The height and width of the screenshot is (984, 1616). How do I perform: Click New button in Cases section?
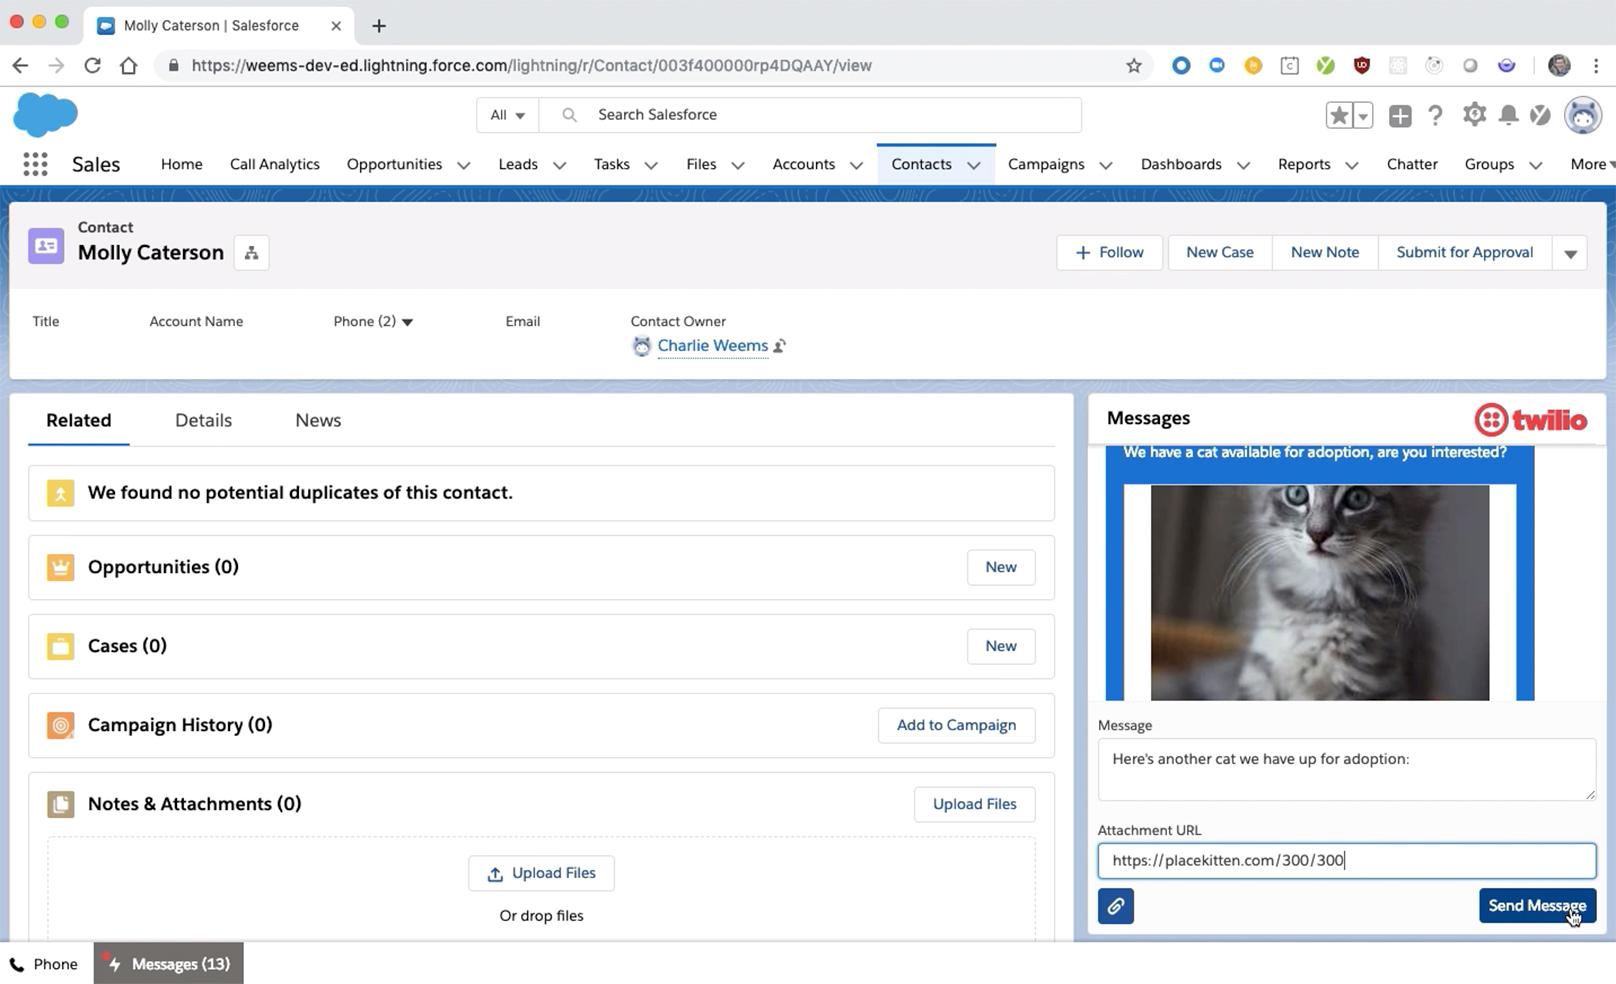pyautogui.click(x=1001, y=646)
